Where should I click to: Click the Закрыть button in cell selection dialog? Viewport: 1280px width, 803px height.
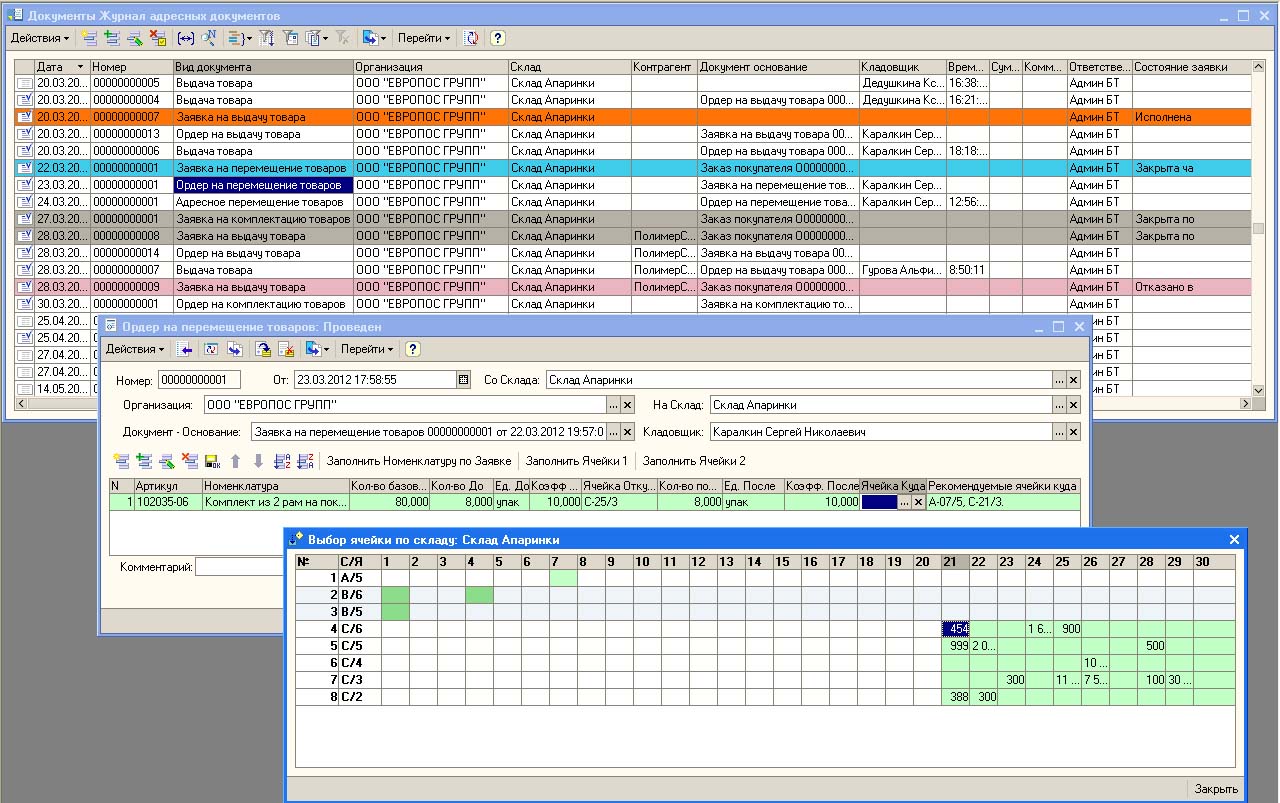click(x=1215, y=789)
